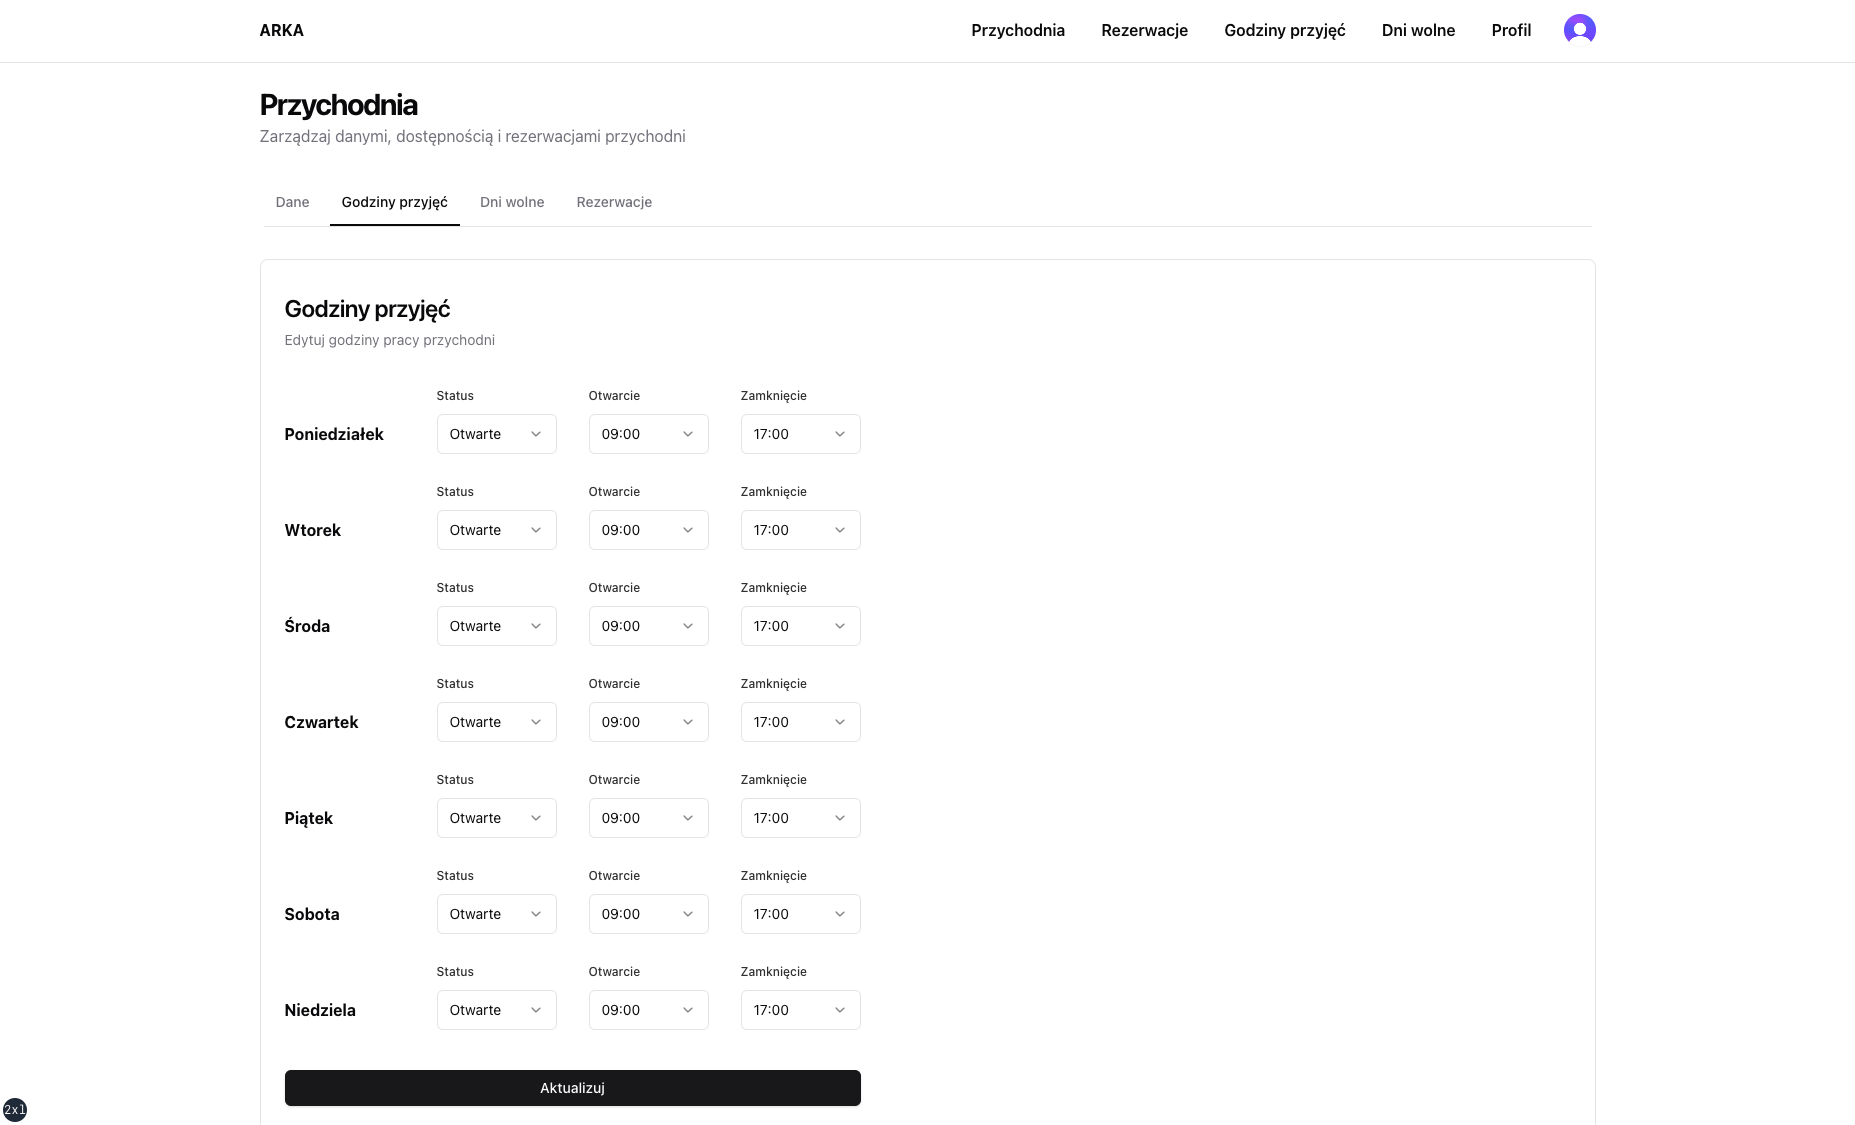Click the Środa day label
1855x1125 pixels.
(x=307, y=626)
